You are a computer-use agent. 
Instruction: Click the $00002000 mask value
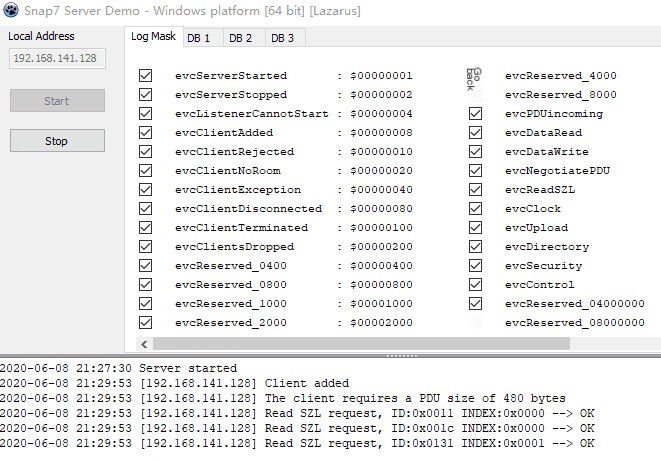pyautogui.click(x=381, y=323)
